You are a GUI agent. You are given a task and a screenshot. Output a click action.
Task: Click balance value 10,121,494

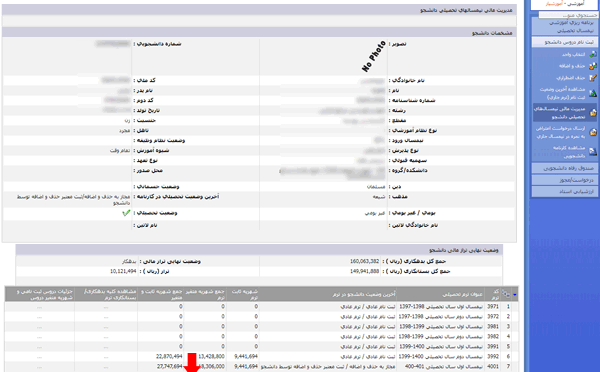click(x=123, y=271)
